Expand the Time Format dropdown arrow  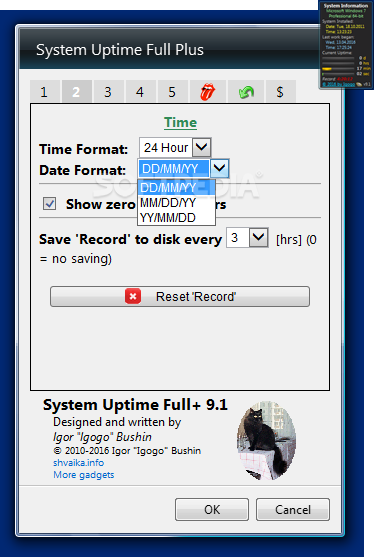[x=201, y=147]
